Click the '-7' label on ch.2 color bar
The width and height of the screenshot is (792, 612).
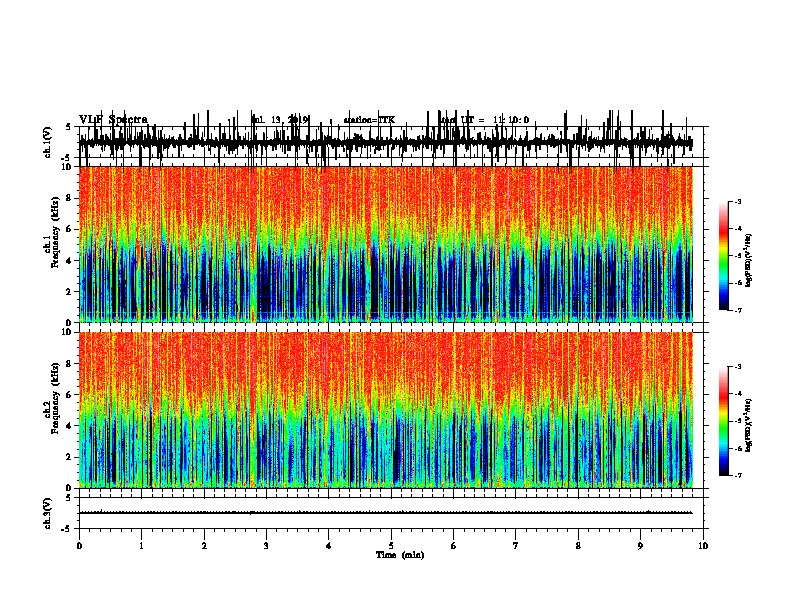tap(737, 476)
